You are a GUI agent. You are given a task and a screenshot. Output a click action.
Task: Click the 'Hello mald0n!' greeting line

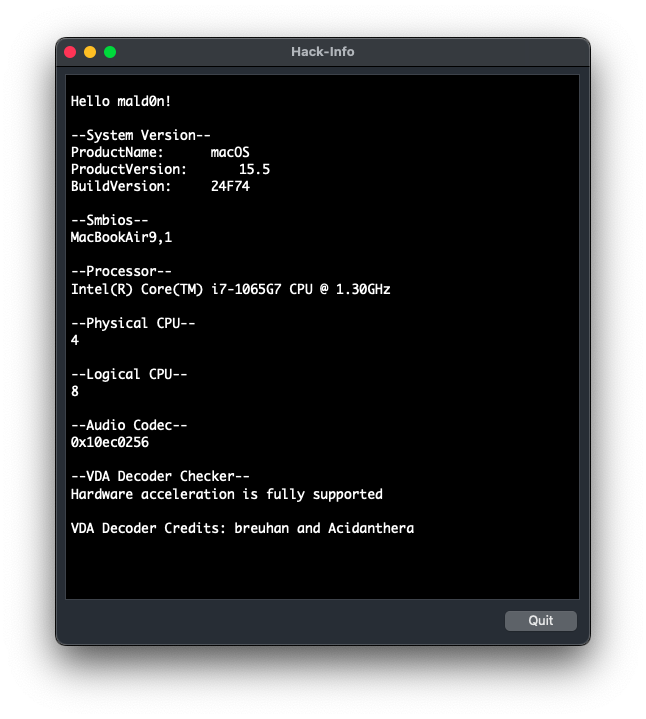(x=121, y=101)
